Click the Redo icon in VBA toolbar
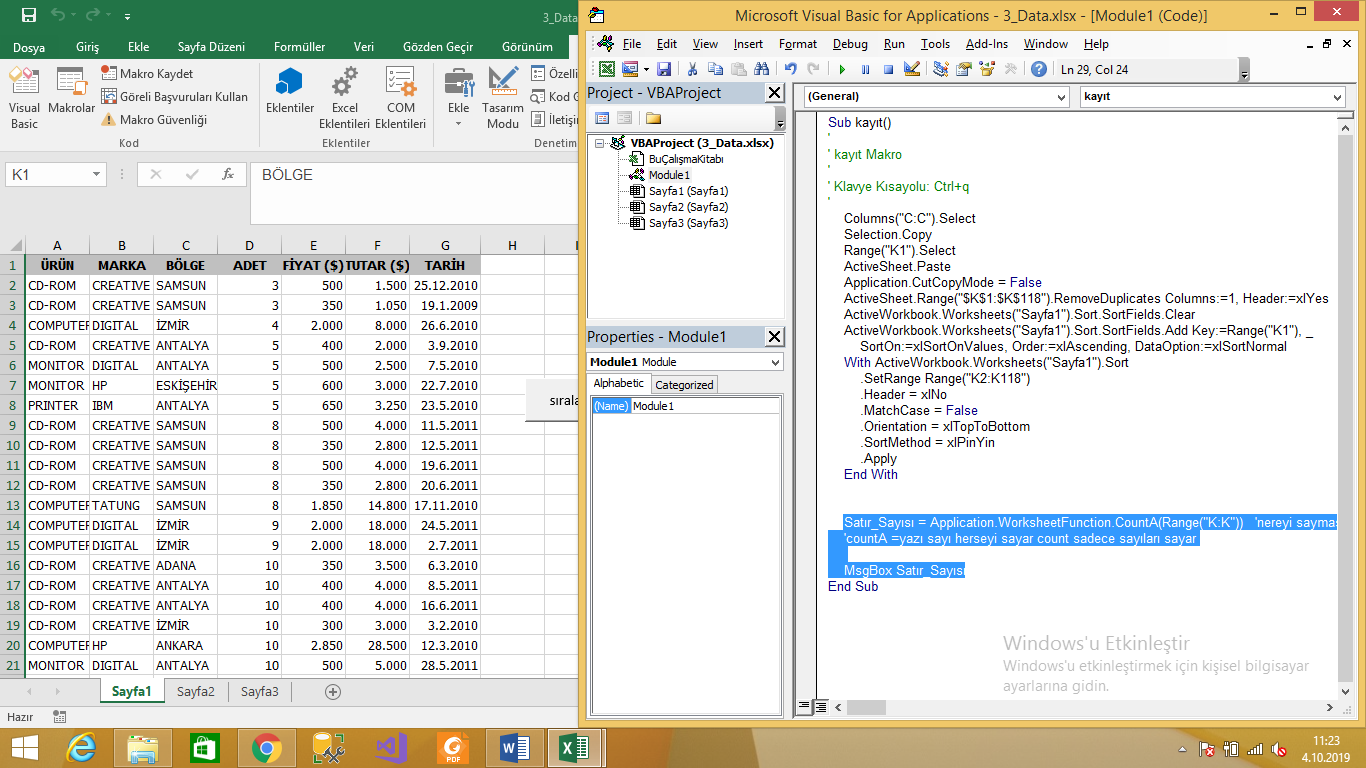Screen dimensions: 1366x768 [x=814, y=69]
